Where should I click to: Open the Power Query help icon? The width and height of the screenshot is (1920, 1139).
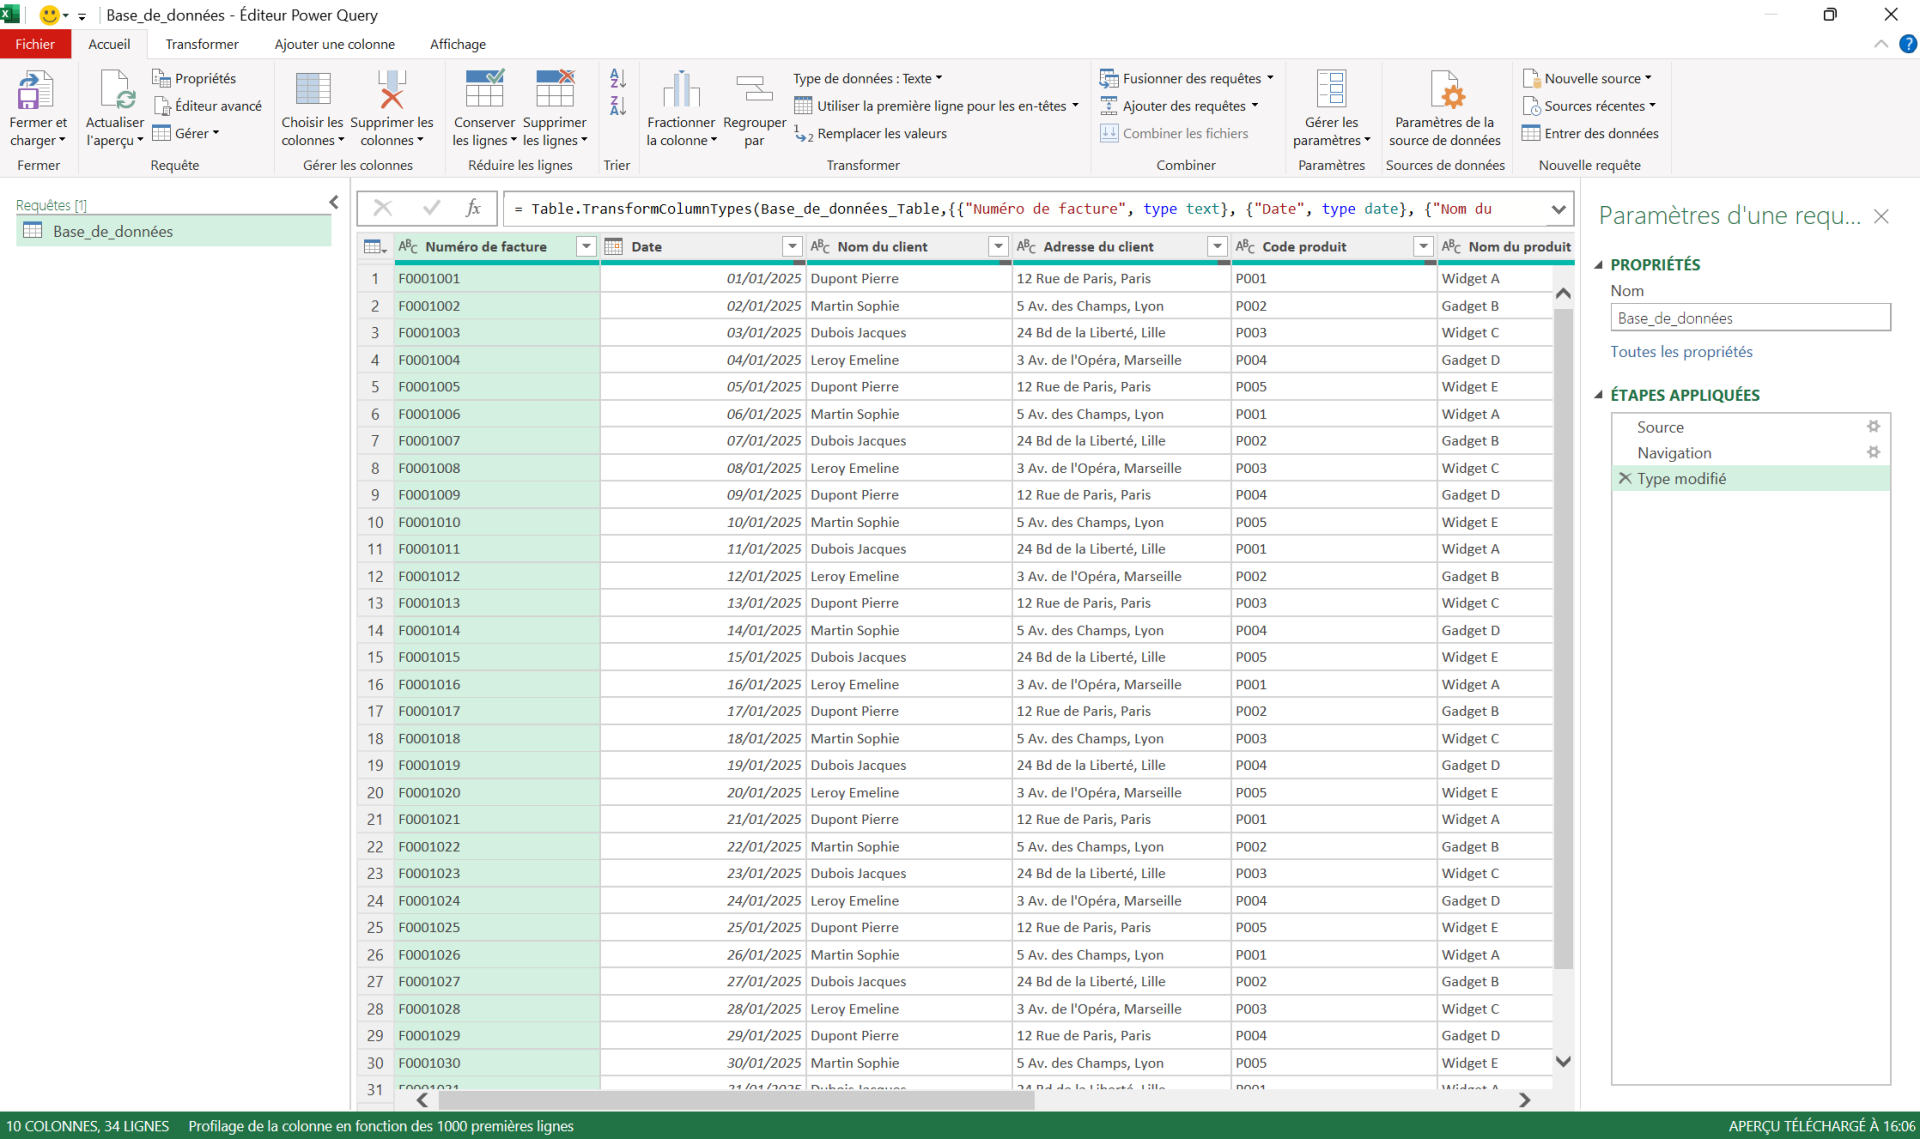[1907, 44]
